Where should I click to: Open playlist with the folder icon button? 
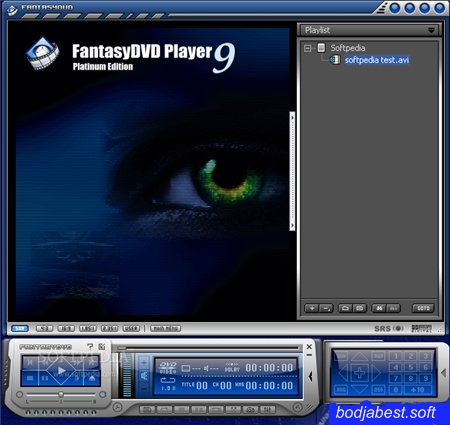click(x=345, y=308)
